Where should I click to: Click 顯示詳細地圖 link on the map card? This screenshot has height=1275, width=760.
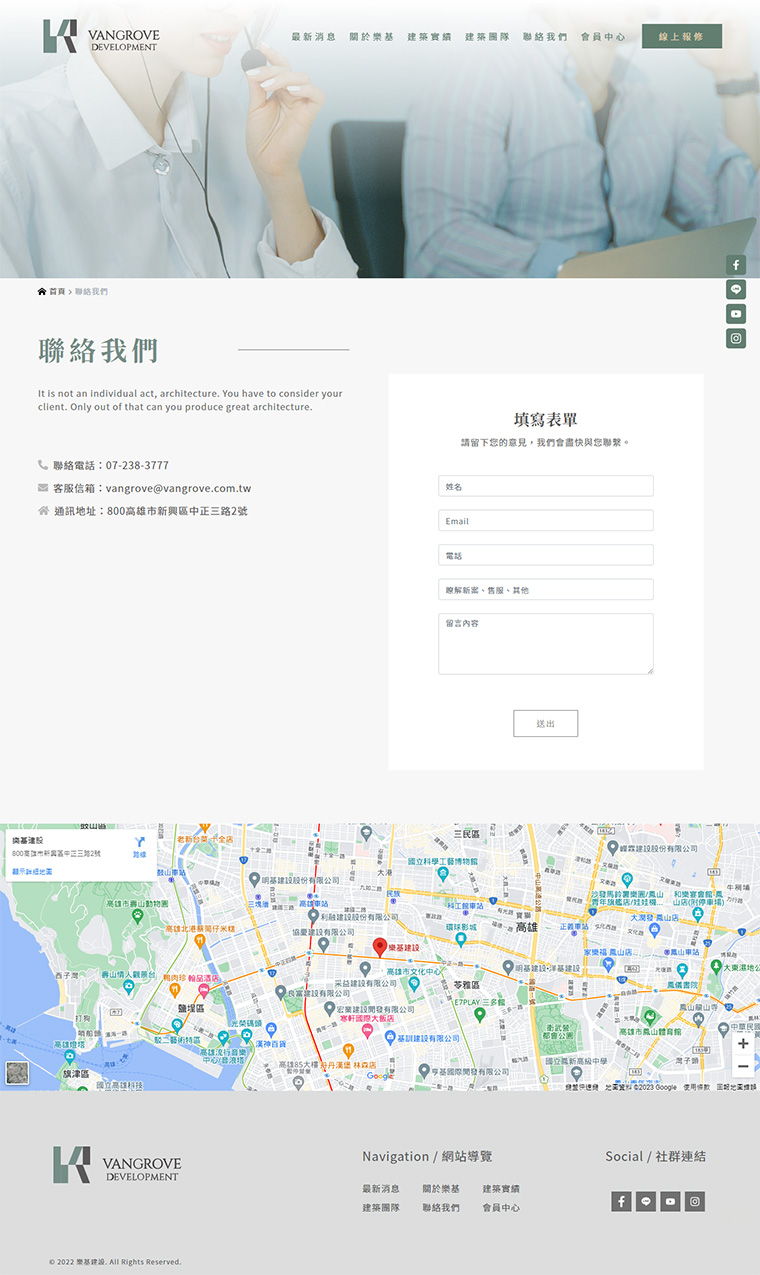tap(32, 872)
